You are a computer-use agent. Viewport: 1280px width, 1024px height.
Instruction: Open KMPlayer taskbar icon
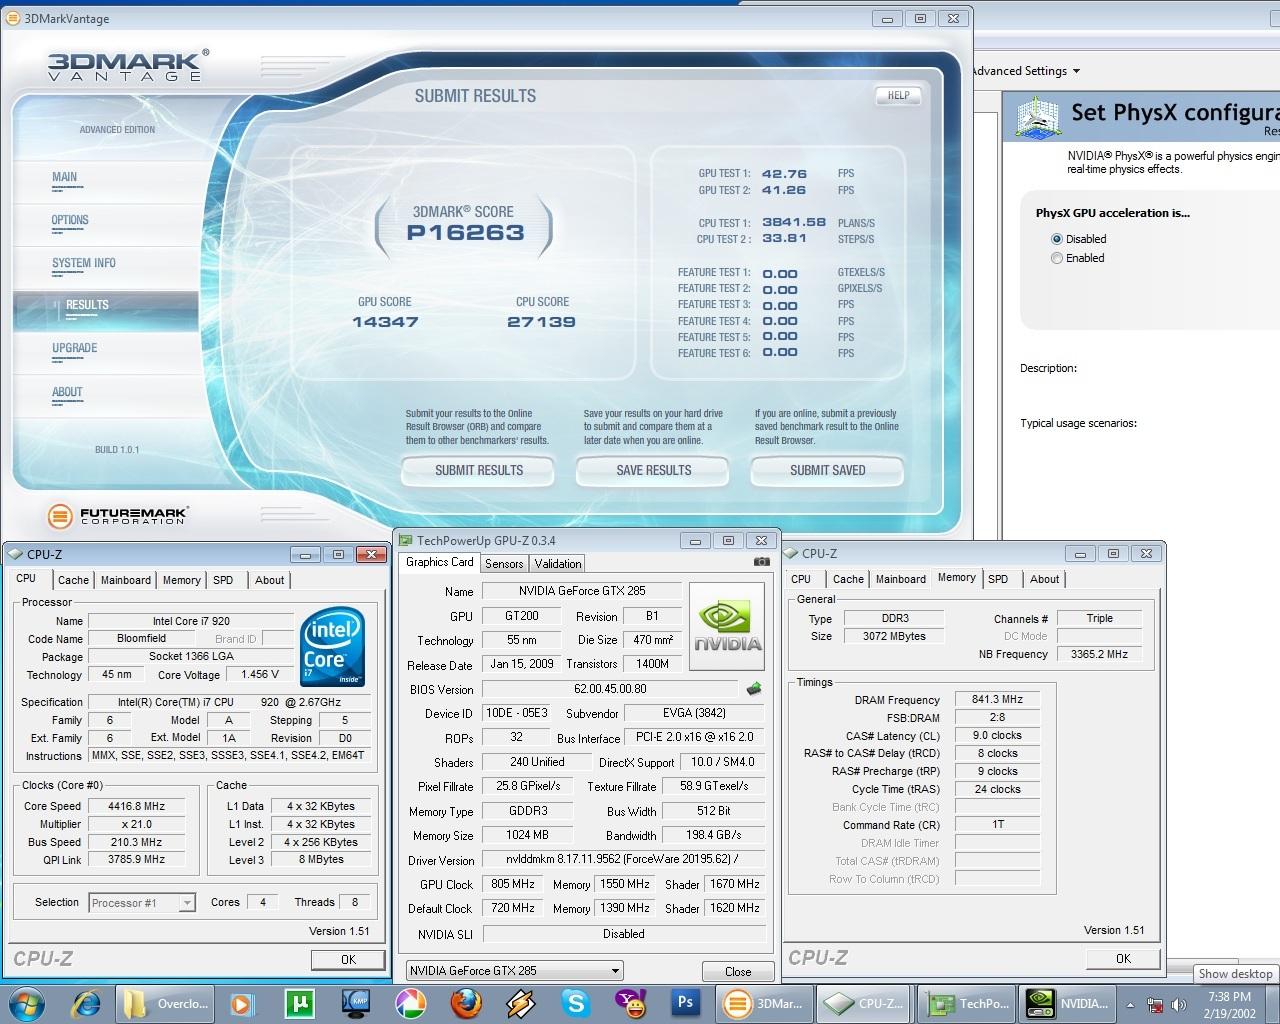(x=356, y=1003)
